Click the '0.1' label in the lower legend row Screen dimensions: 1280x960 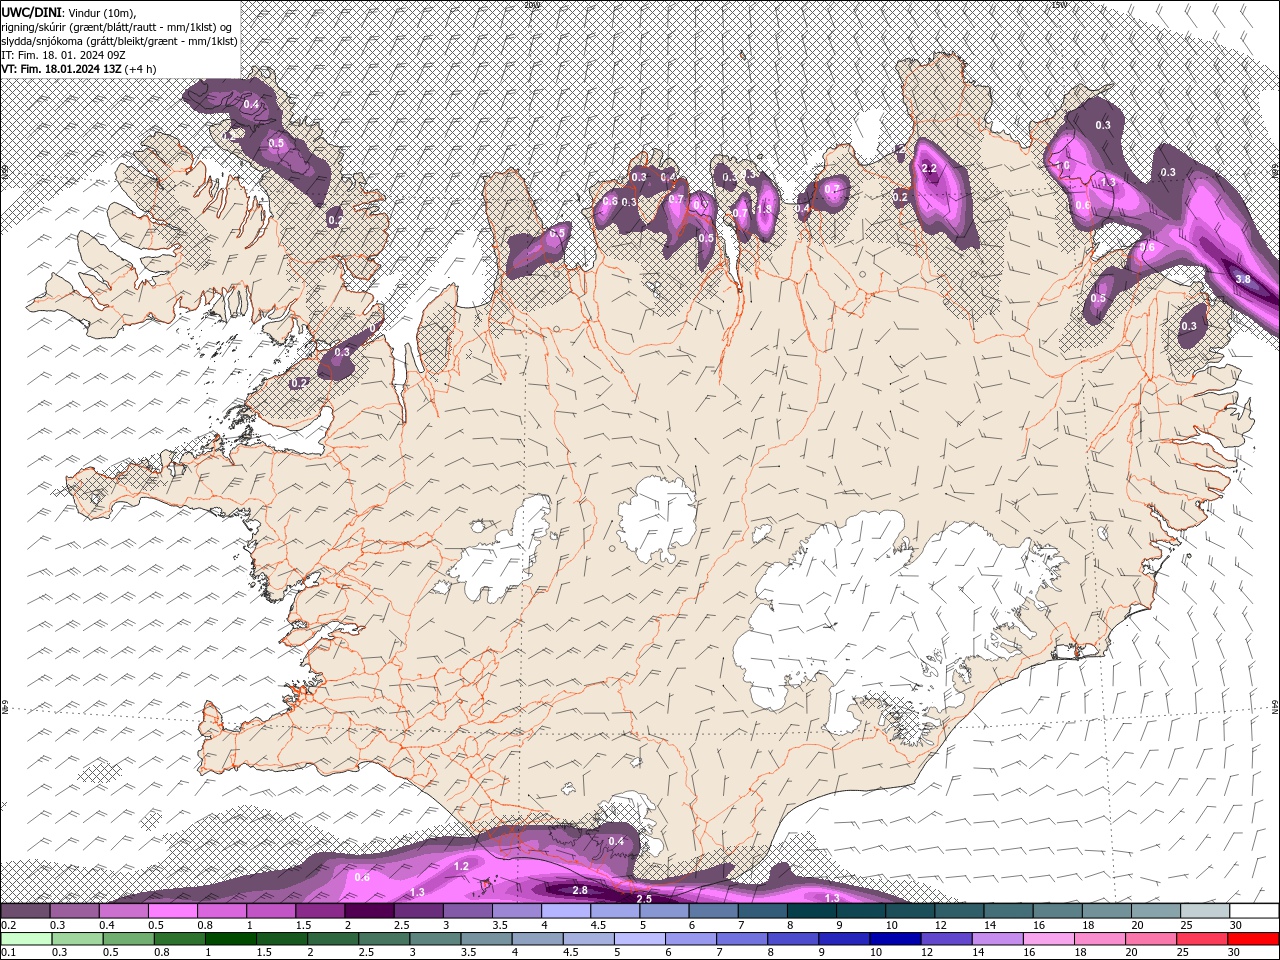(x=8, y=954)
